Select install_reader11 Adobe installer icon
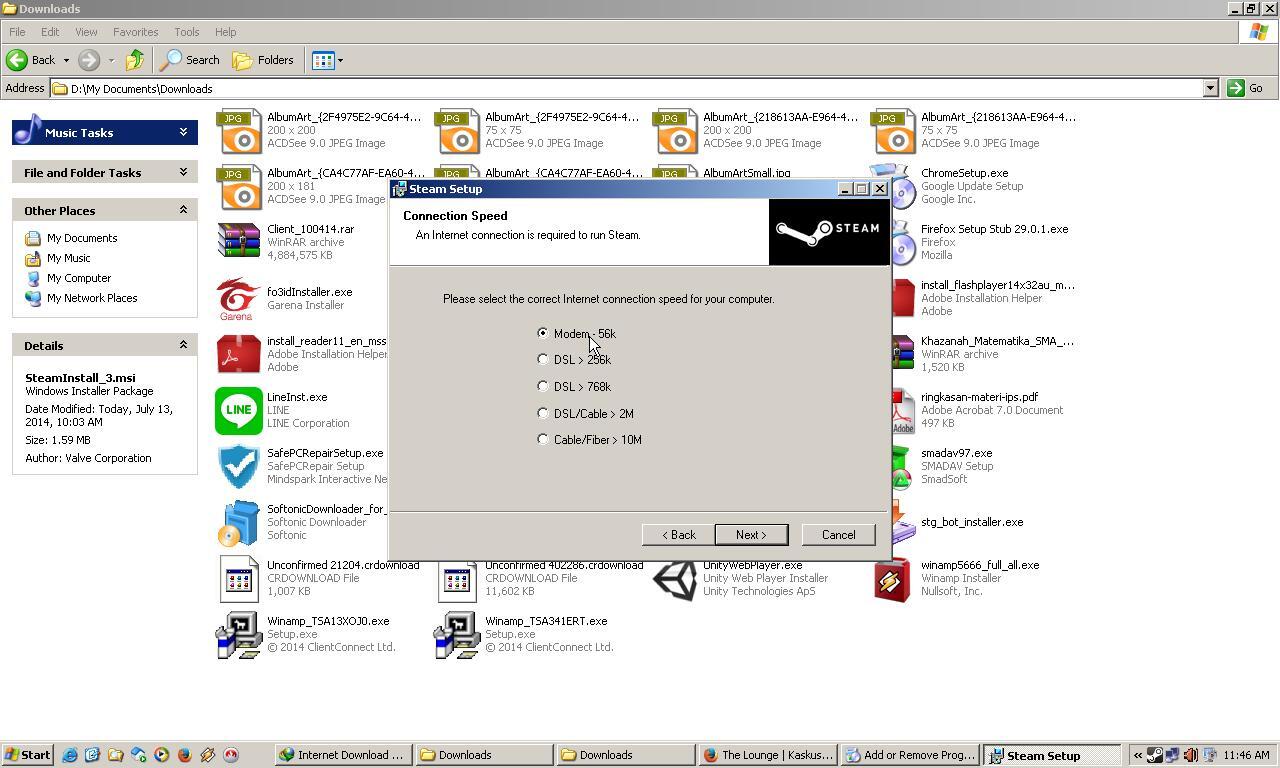Image resolution: width=1280 pixels, height=768 pixels. tap(239, 354)
